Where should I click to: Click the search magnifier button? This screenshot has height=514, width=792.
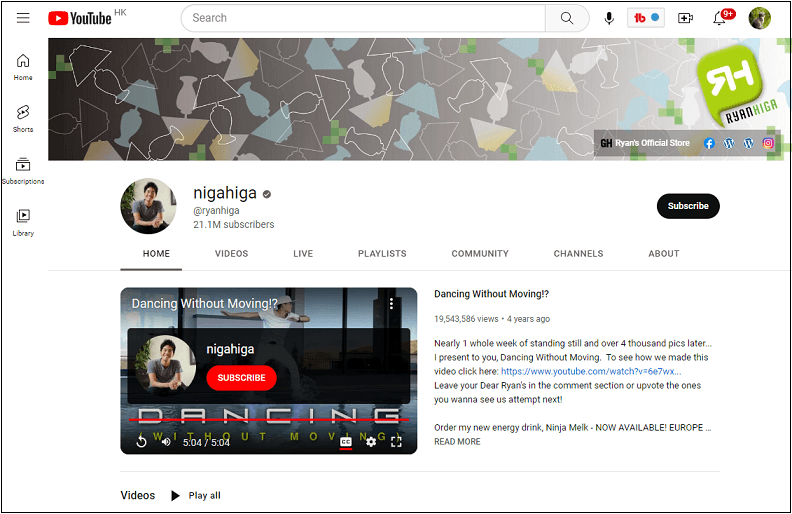click(x=567, y=18)
